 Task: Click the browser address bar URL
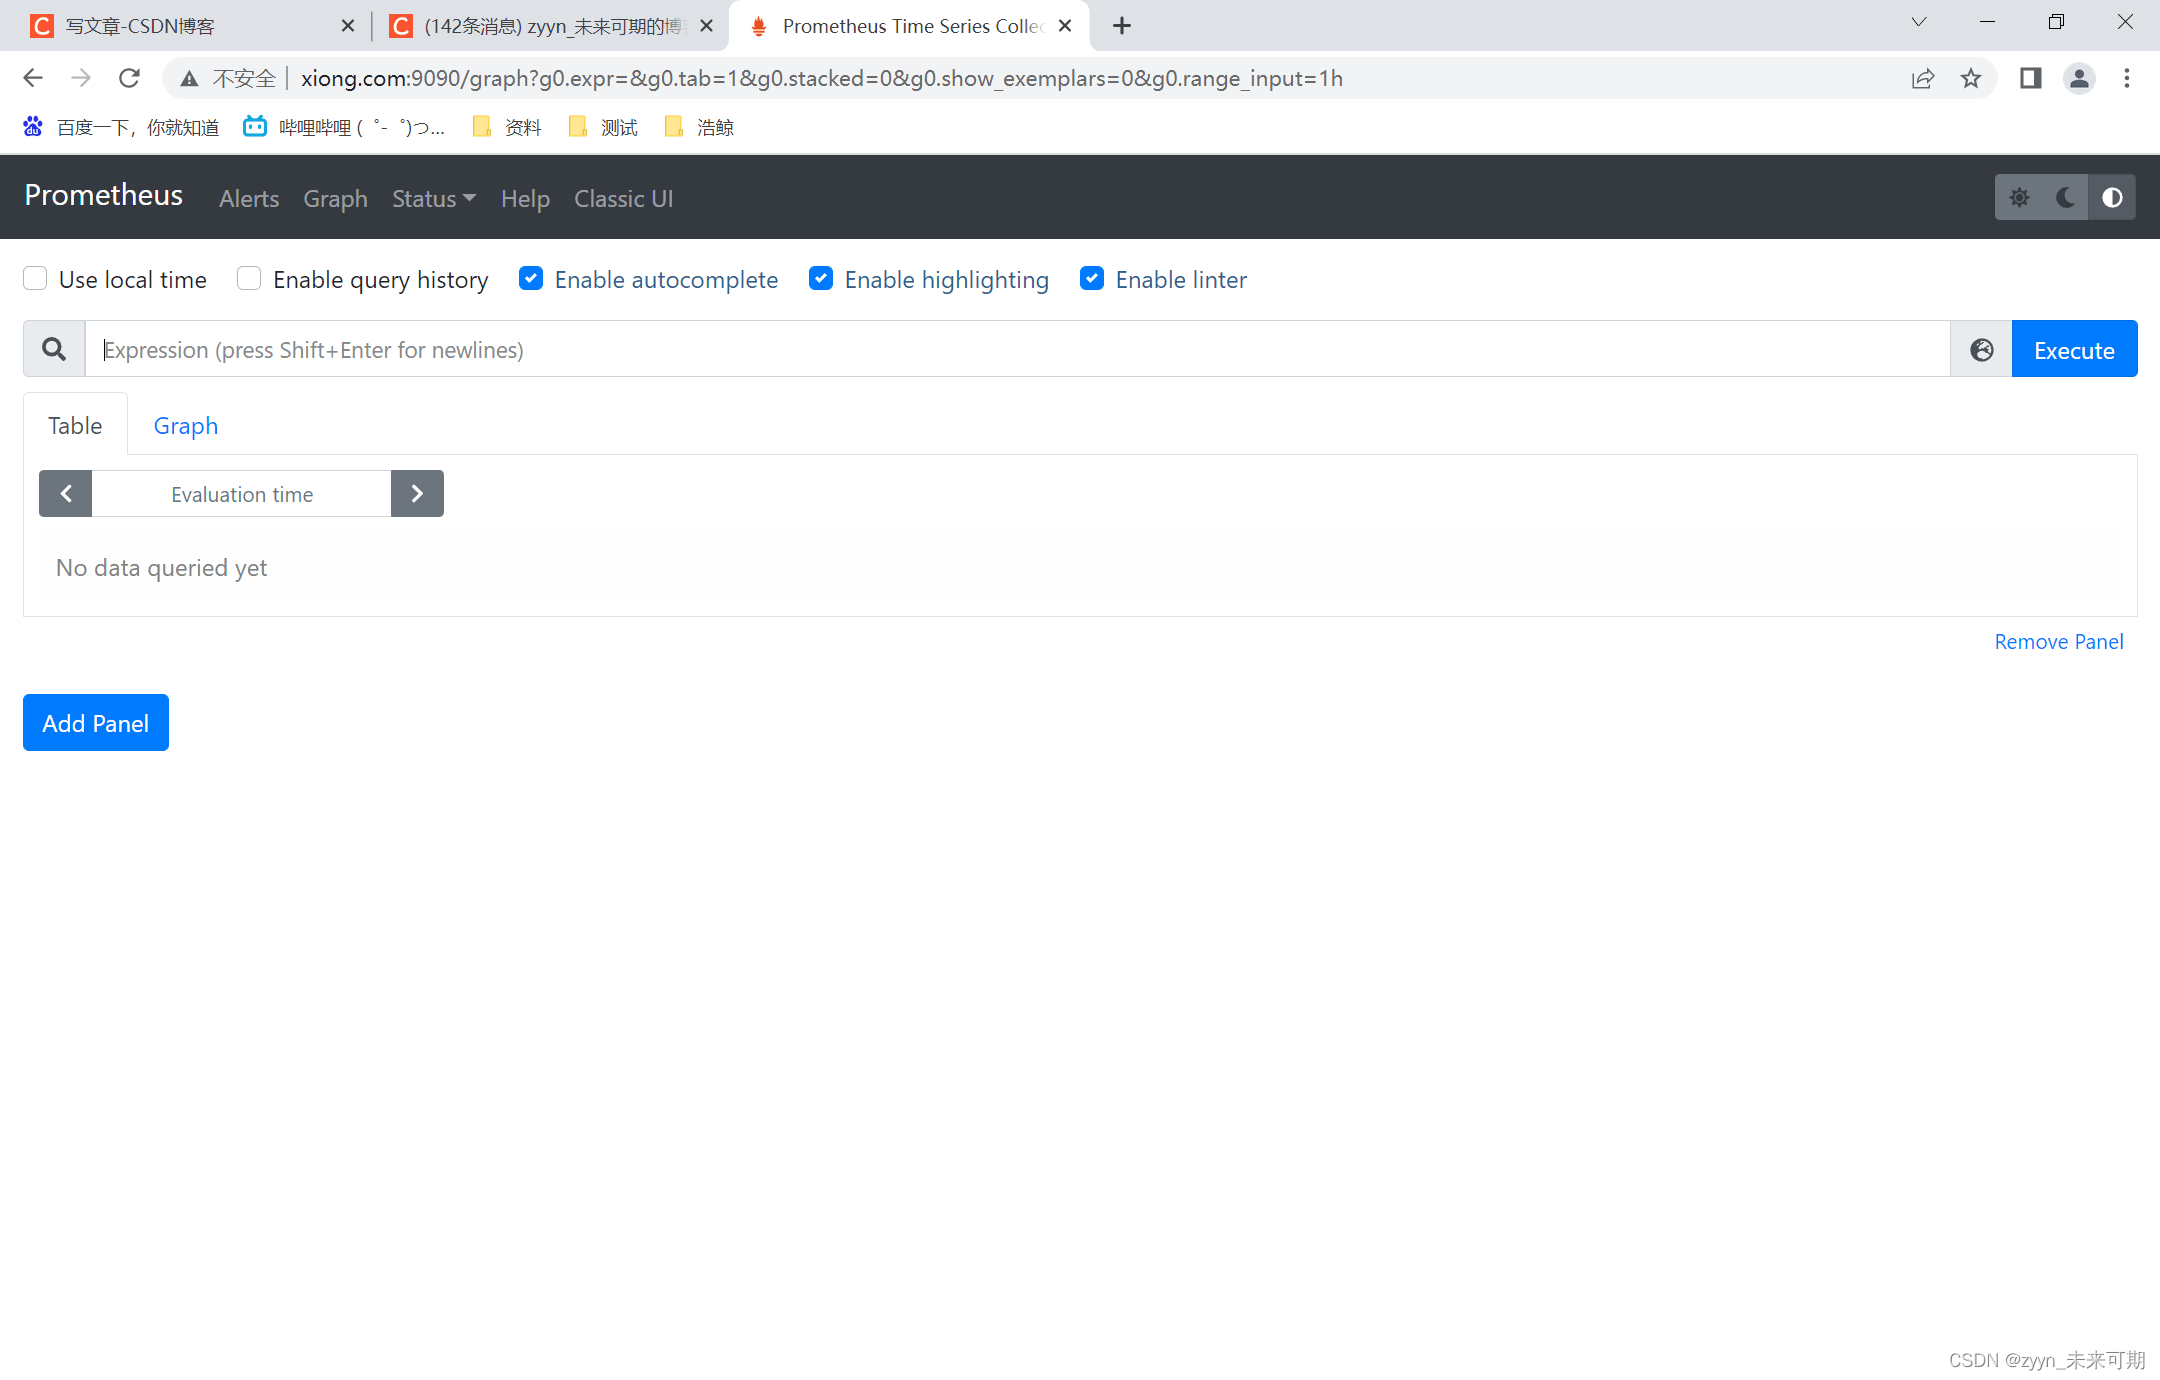821,78
